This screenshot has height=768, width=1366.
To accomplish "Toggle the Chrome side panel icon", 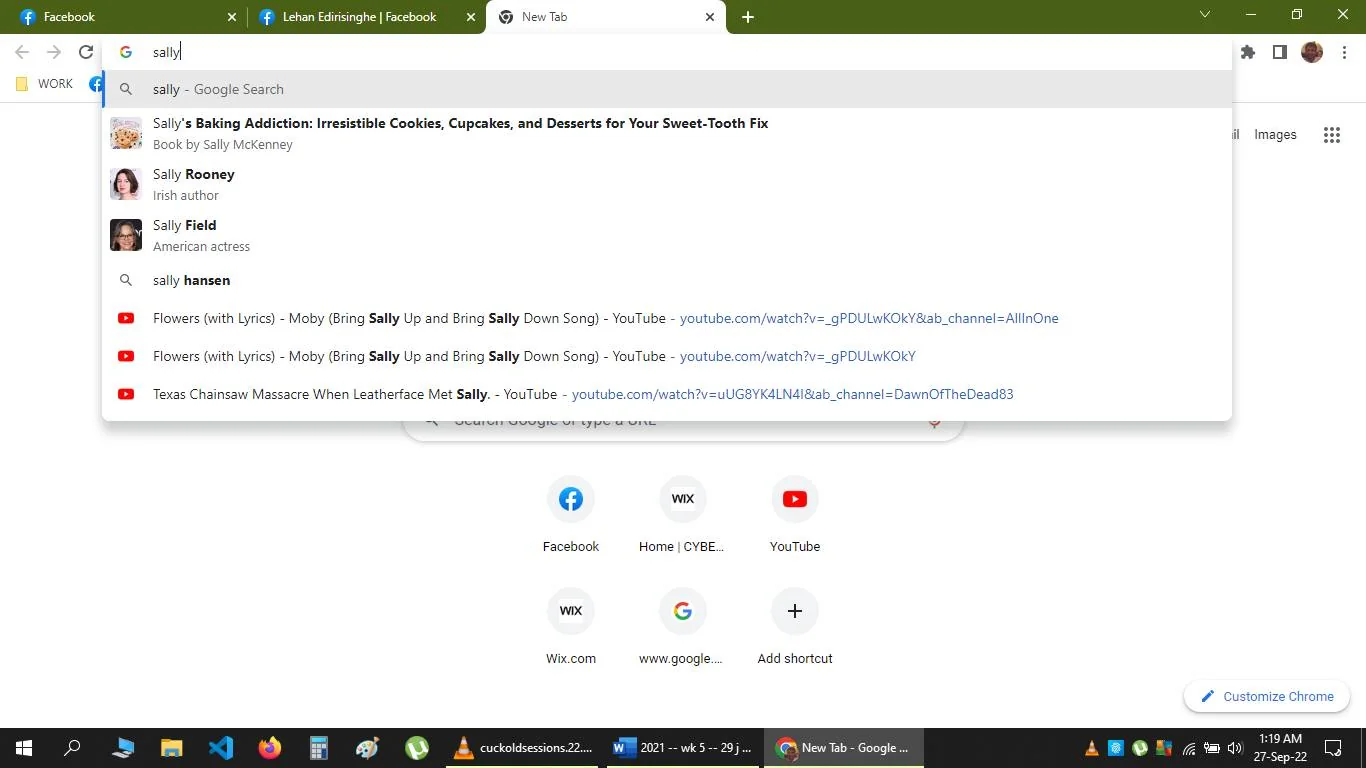I will (1280, 52).
